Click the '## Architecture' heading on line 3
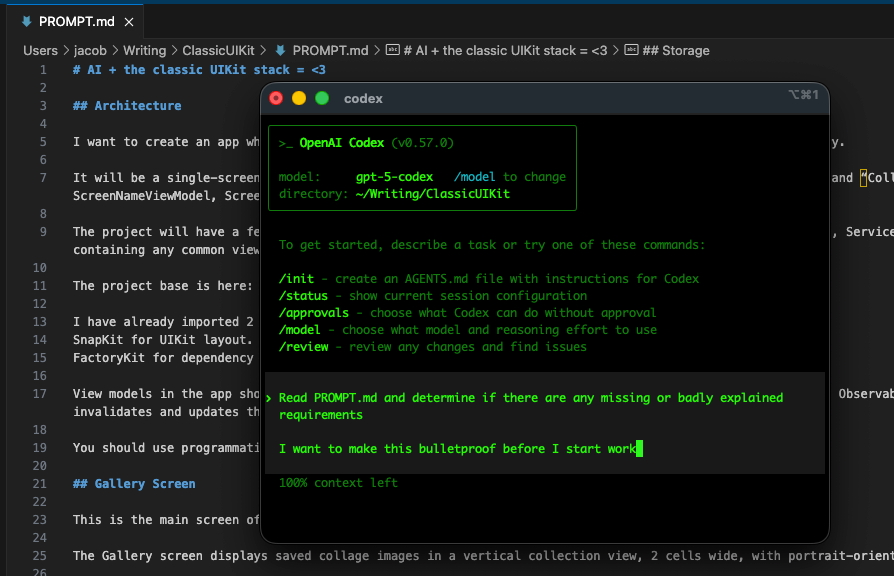This screenshot has height=576, width=894. click(127, 106)
